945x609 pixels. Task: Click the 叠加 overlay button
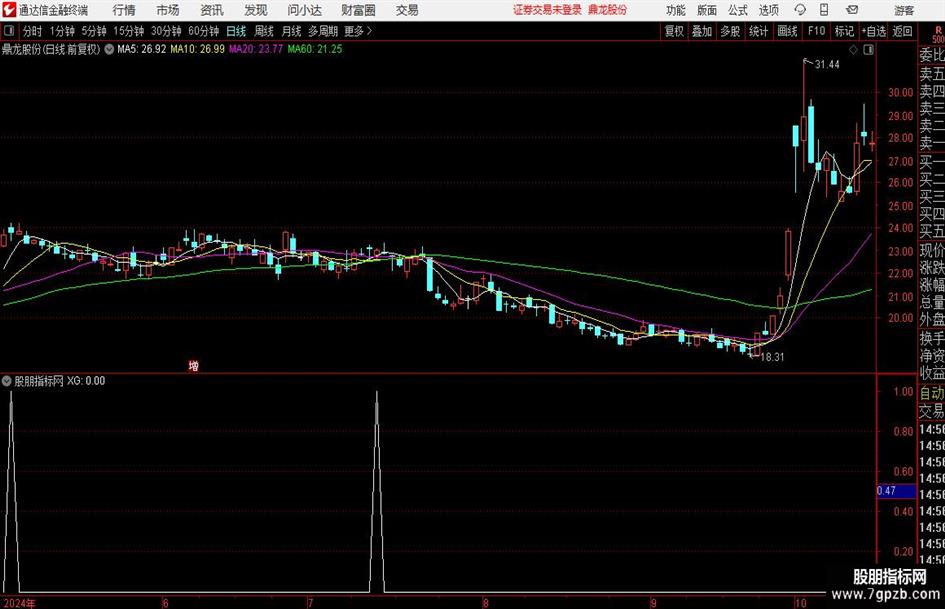pos(702,31)
